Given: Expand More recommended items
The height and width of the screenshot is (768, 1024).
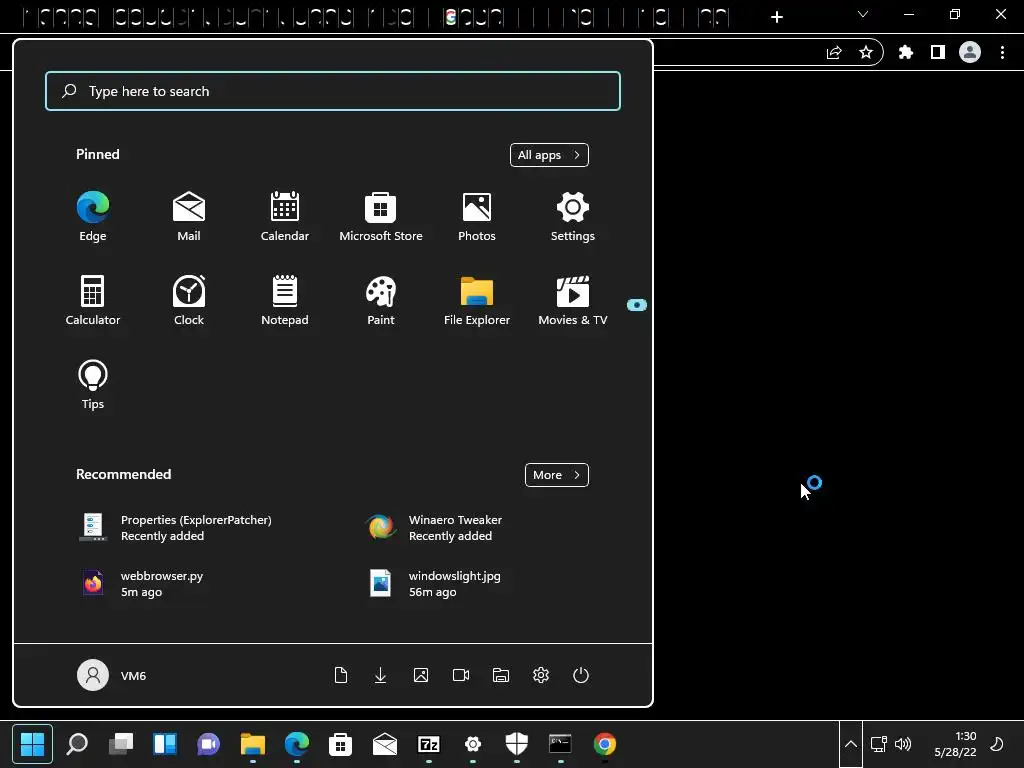Looking at the screenshot, I should (556, 475).
